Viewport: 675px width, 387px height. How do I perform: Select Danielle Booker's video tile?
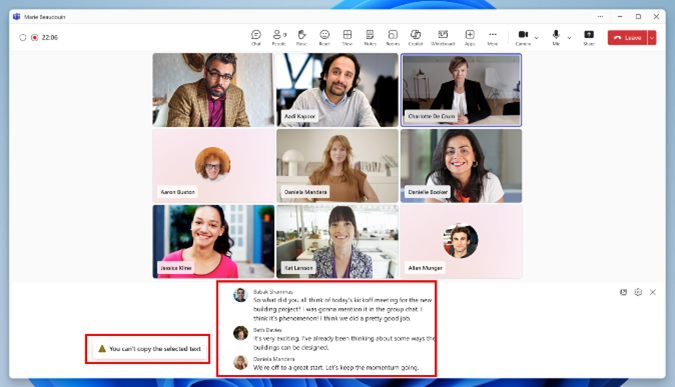point(461,166)
